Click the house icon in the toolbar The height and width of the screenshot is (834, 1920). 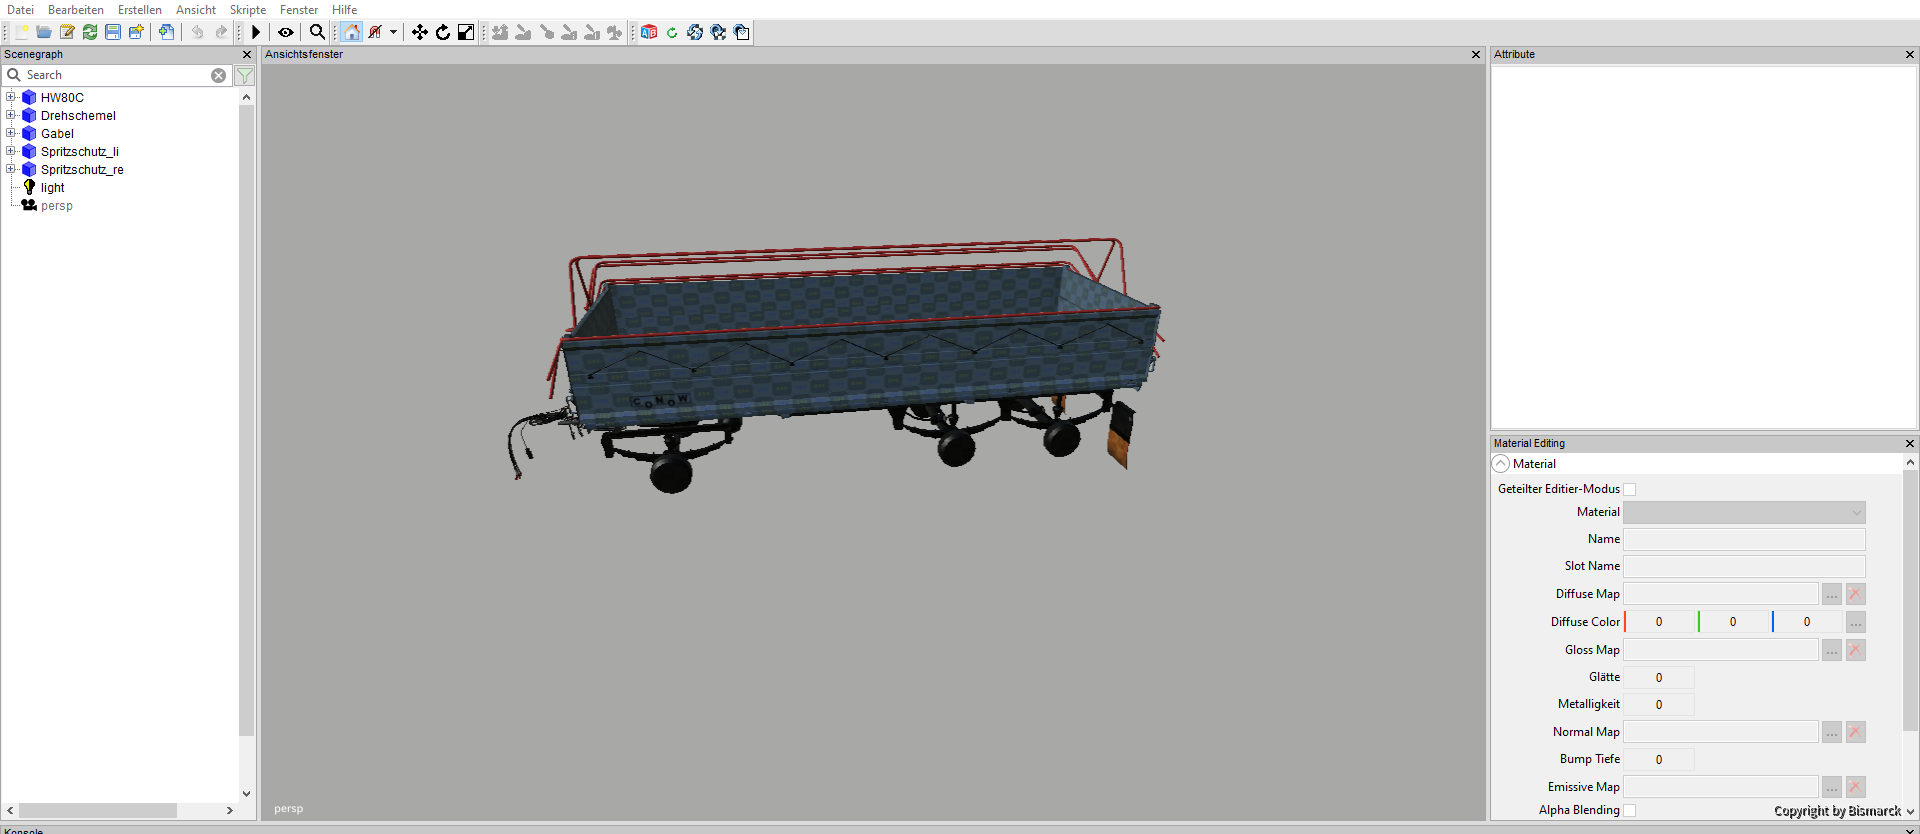pos(351,32)
